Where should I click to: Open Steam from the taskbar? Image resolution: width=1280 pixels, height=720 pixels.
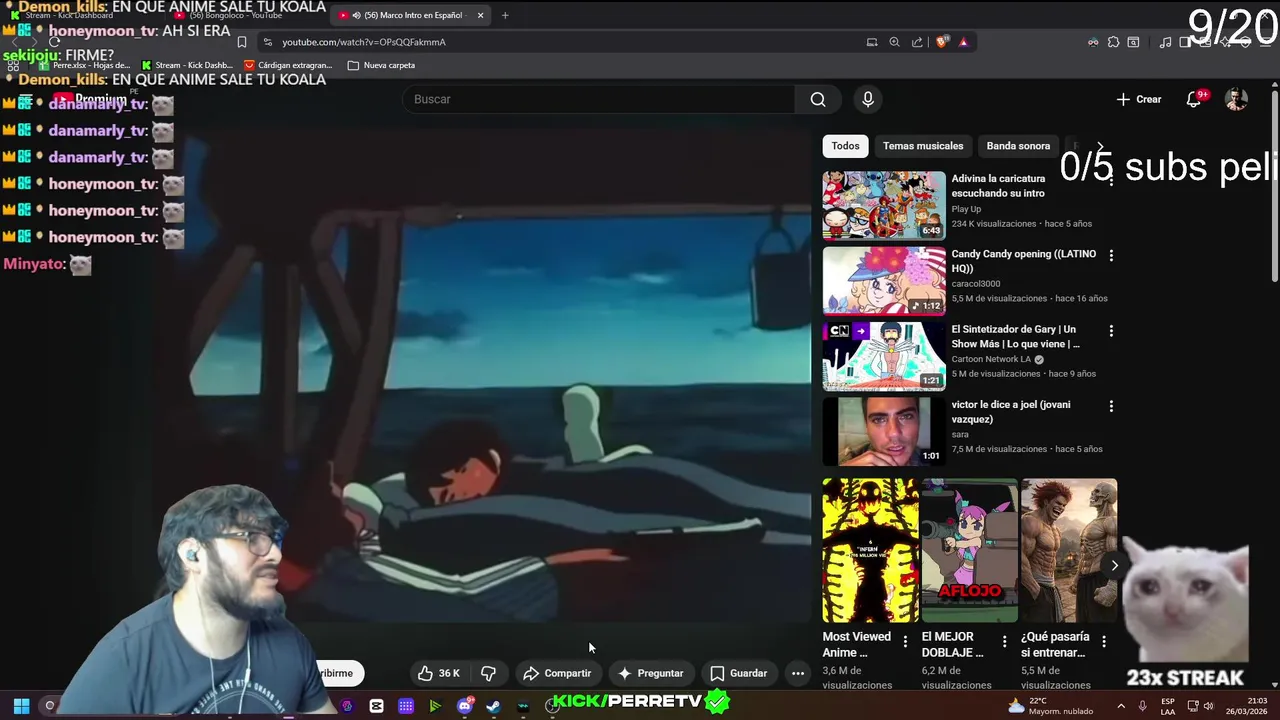pos(493,706)
